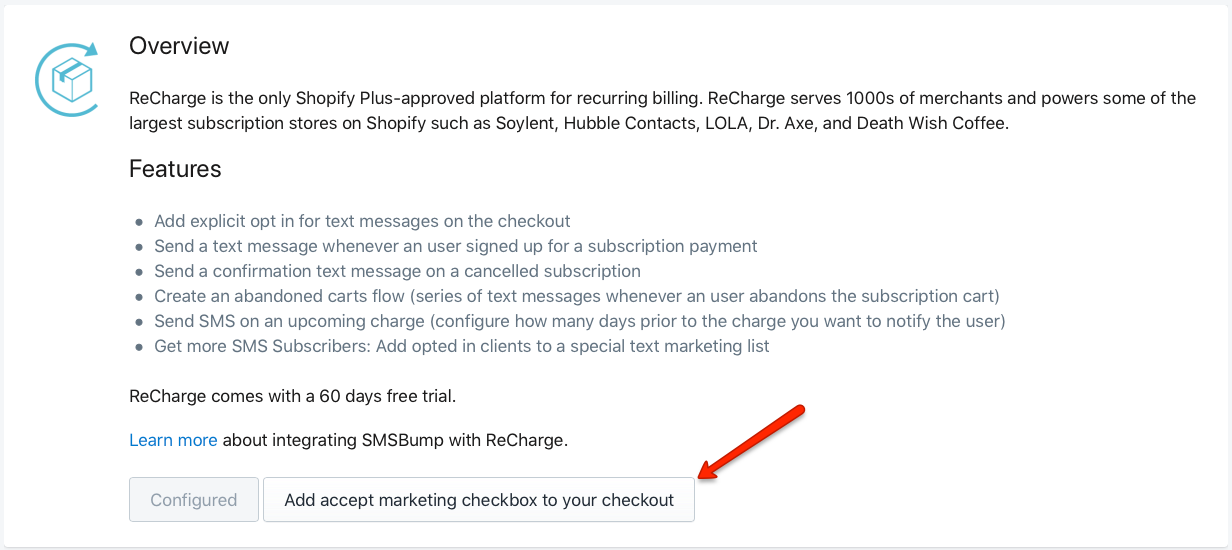This screenshot has width=1232, height=550.
Task: Add accept marketing checkbox to your checkout
Action: coord(479,499)
